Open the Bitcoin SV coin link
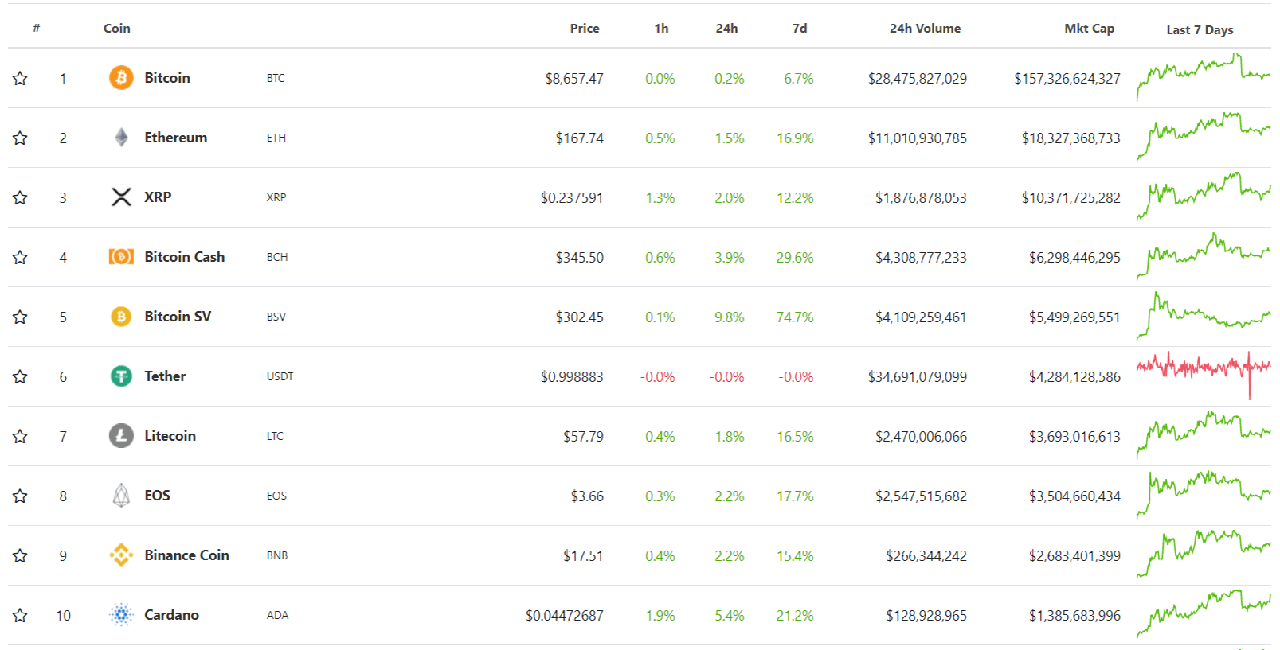 click(x=178, y=316)
